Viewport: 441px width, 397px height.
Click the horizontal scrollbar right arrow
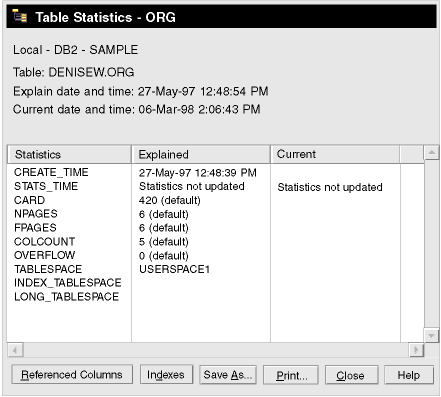pyautogui.click(x=416, y=350)
